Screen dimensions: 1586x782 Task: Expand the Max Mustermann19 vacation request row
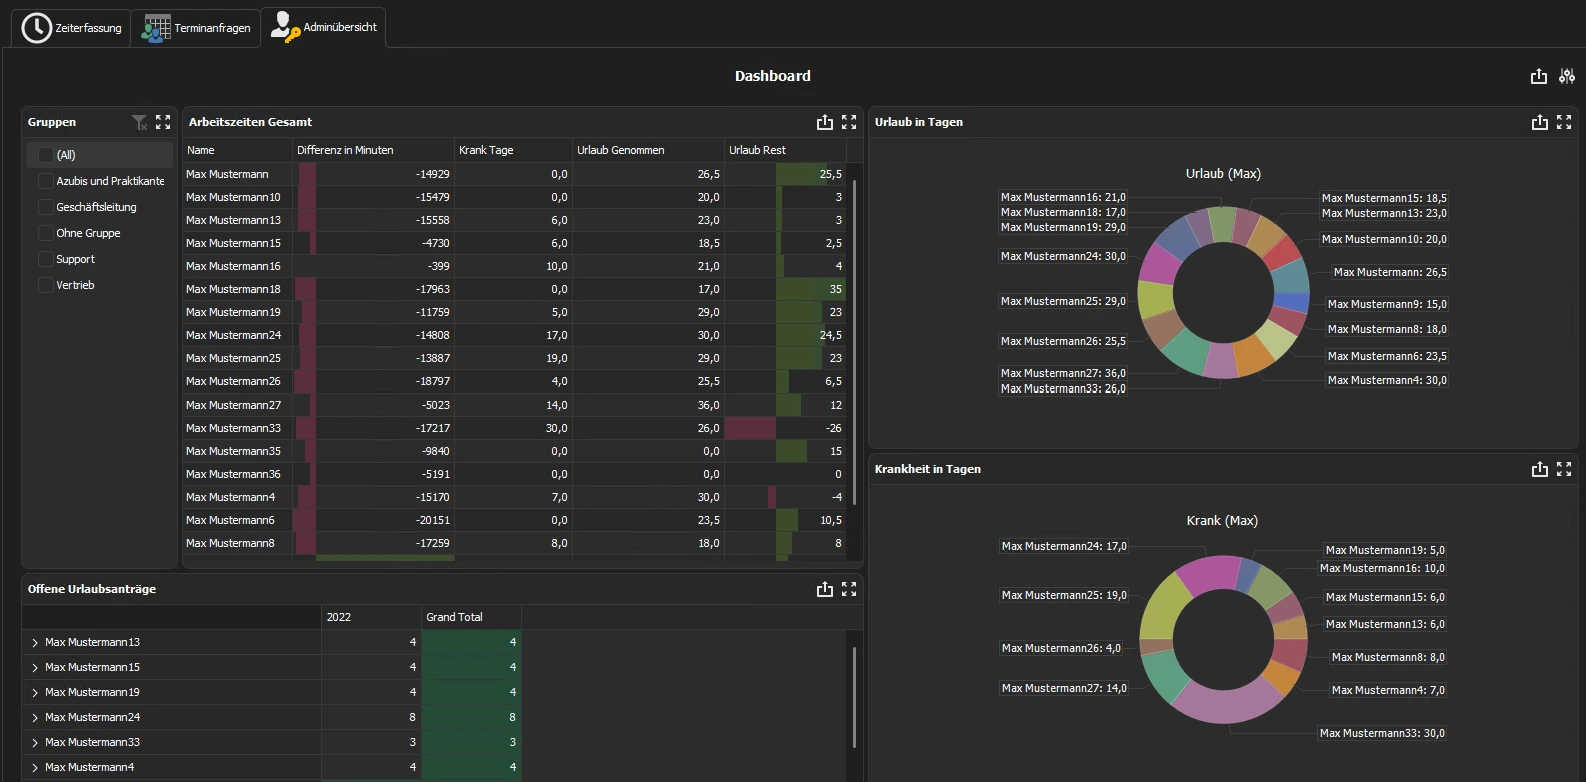35,692
